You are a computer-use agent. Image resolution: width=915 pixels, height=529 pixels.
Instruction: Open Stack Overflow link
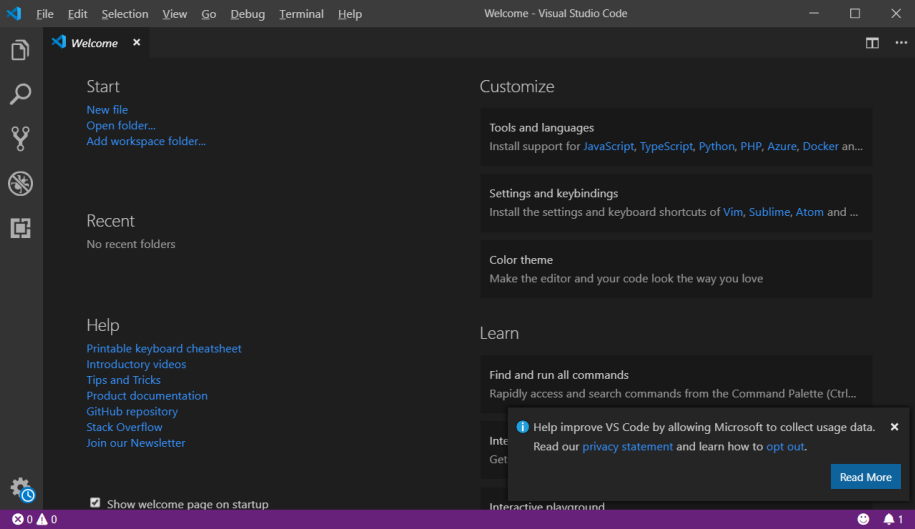(x=124, y=427)
